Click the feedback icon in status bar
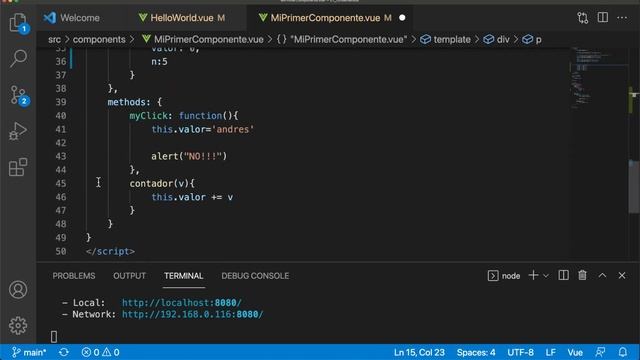The image size is (640, 360). pyautogui.click(x=600, y=352)
